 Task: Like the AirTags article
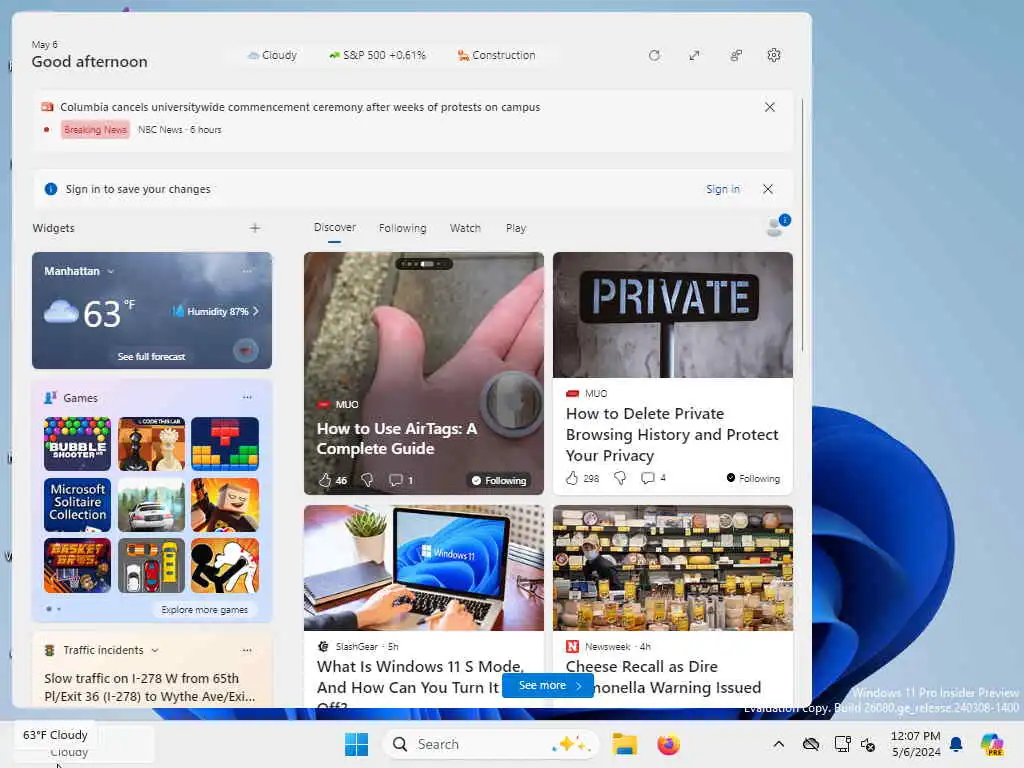point(325,480)
